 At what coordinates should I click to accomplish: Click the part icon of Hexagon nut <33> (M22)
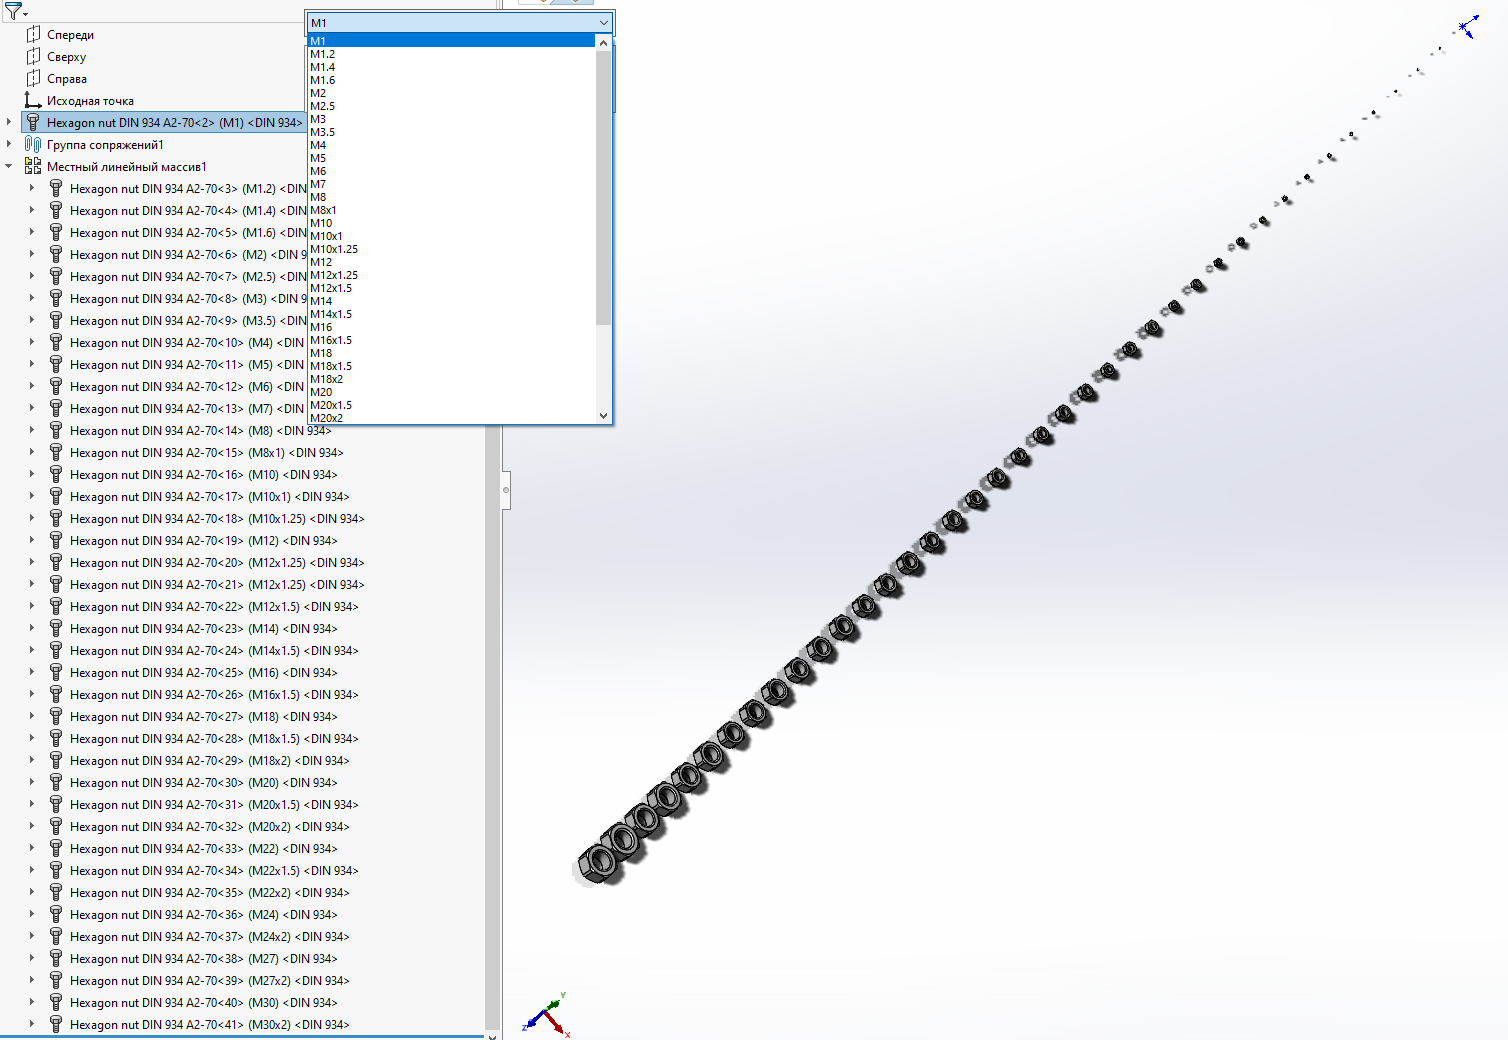tap(56, 848)
